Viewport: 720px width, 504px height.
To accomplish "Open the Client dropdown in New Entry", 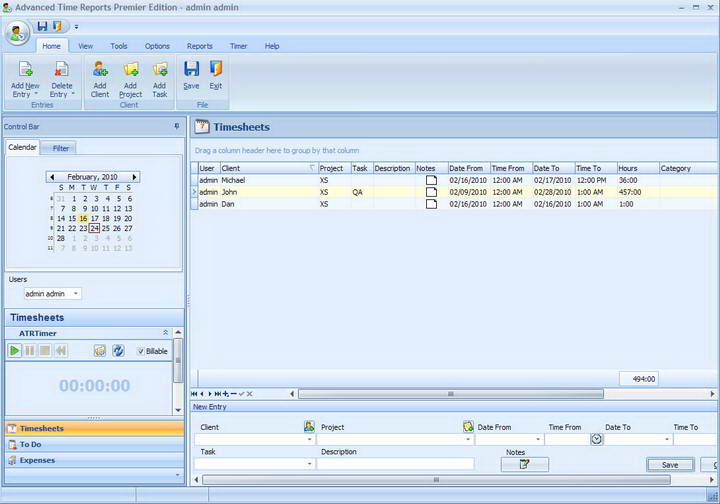I will [x=309, y=439].
